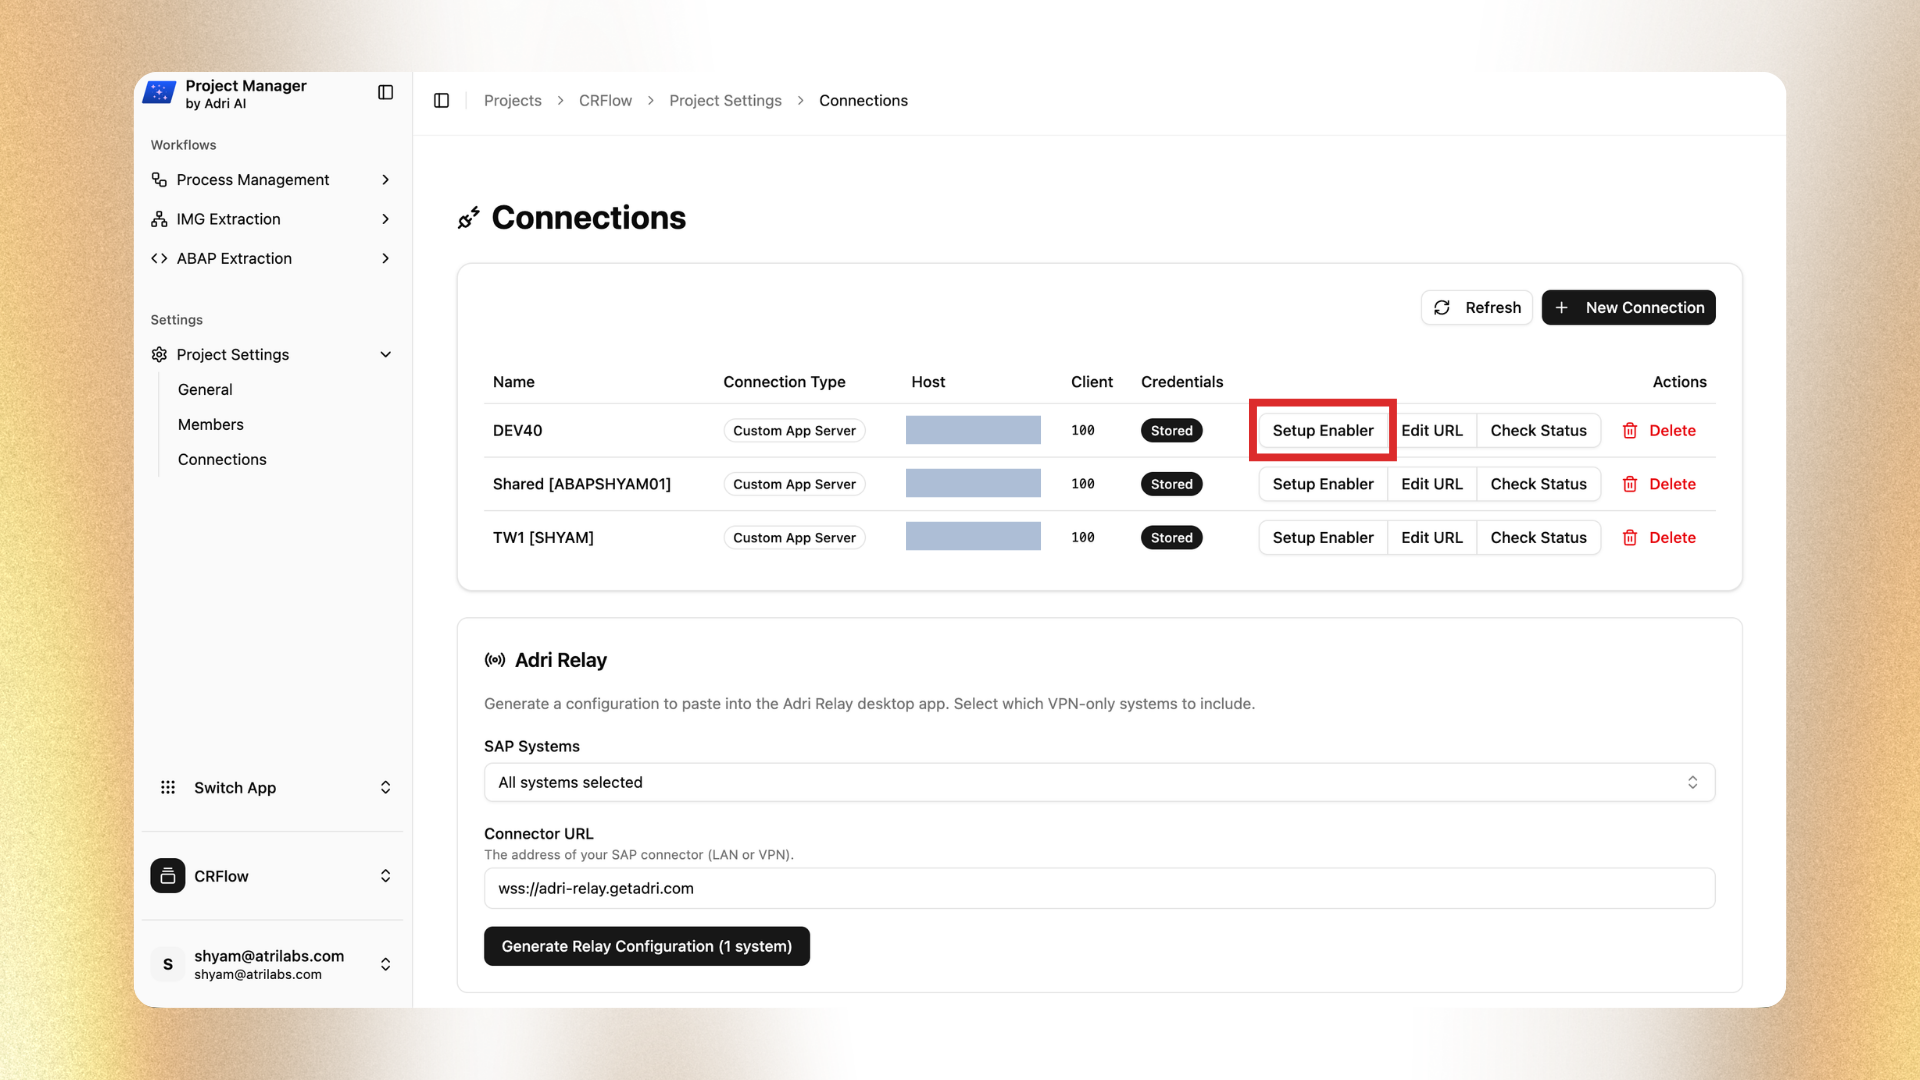Collapse the Project Settings section chevron
1920x1080 pixels.
click(386, 354)
